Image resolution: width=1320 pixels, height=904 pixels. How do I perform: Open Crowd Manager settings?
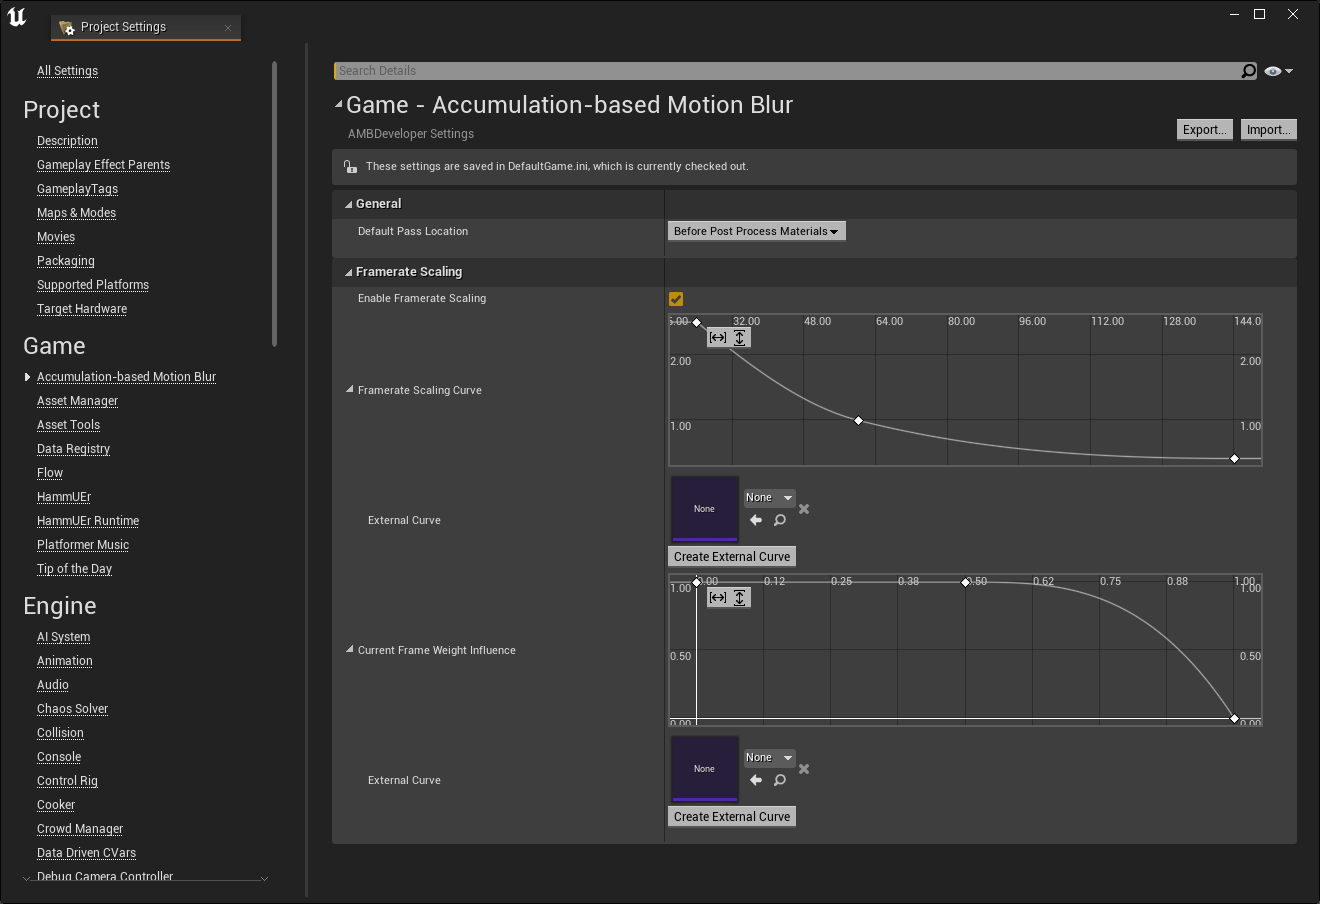click(x=80, y=829)
